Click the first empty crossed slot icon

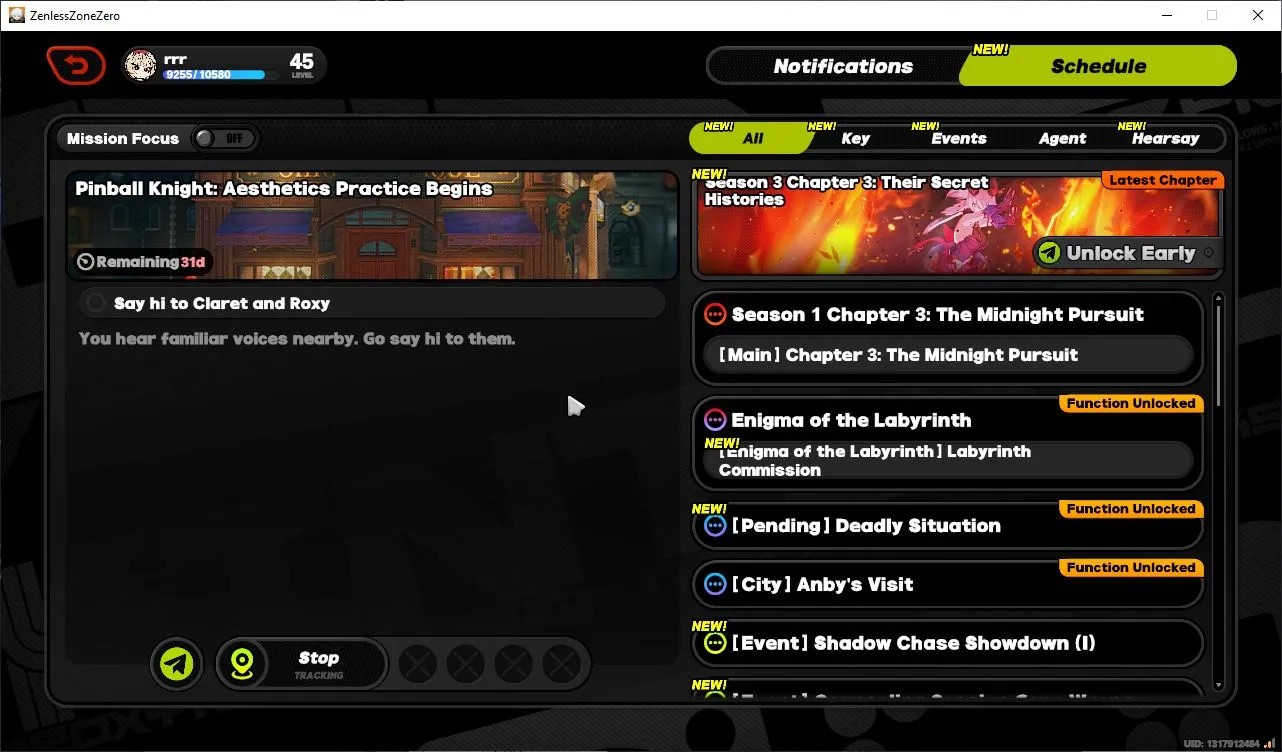pos(417,663)
